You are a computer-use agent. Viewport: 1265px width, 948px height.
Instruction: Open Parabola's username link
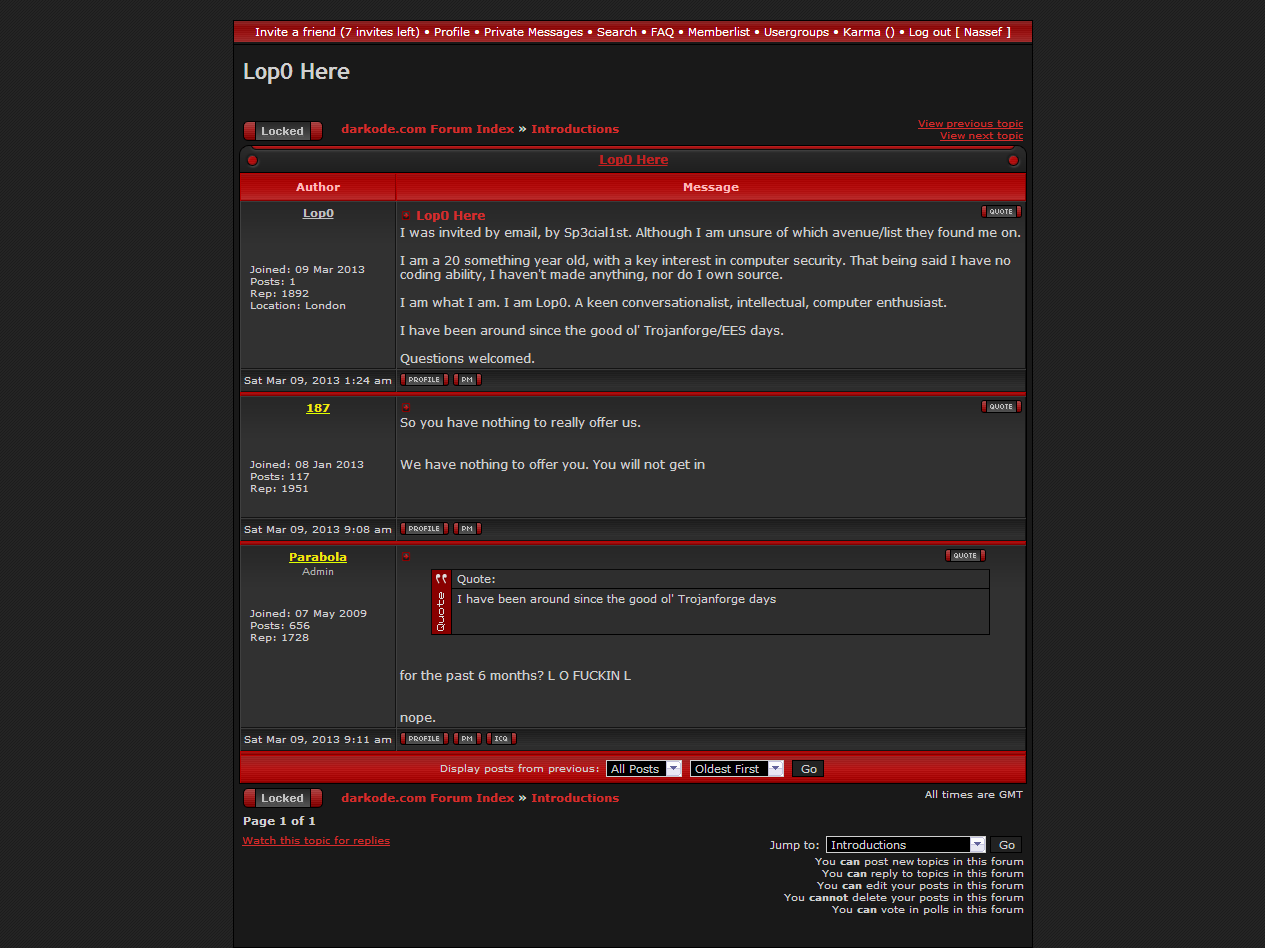click(x=318, y=557)
